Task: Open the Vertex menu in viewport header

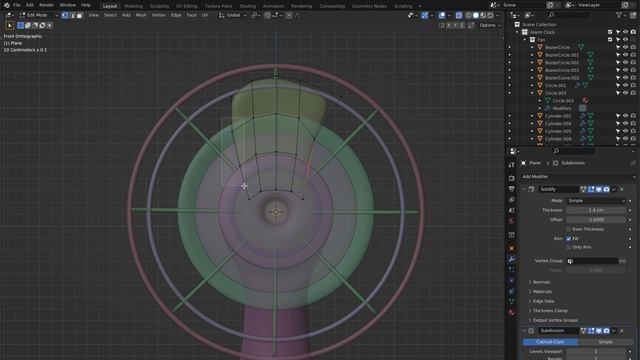Action: (x=158, y=15)
